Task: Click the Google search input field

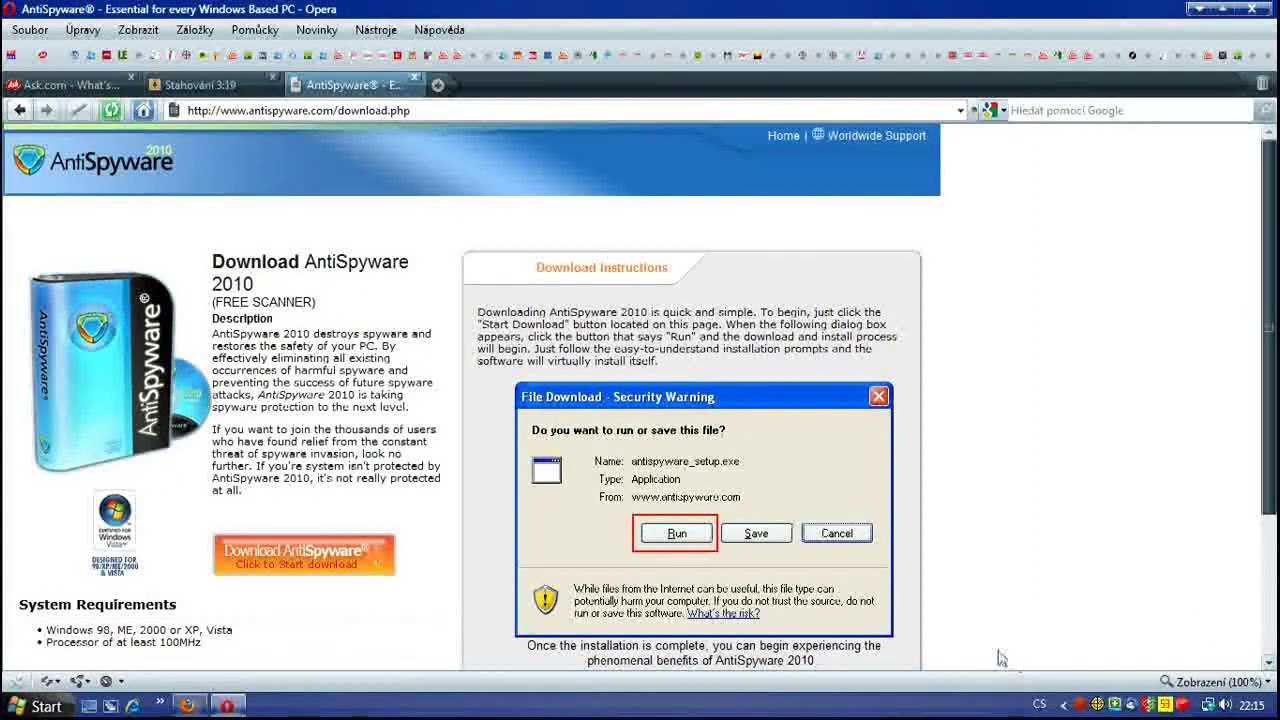Action: (1130, 110)
